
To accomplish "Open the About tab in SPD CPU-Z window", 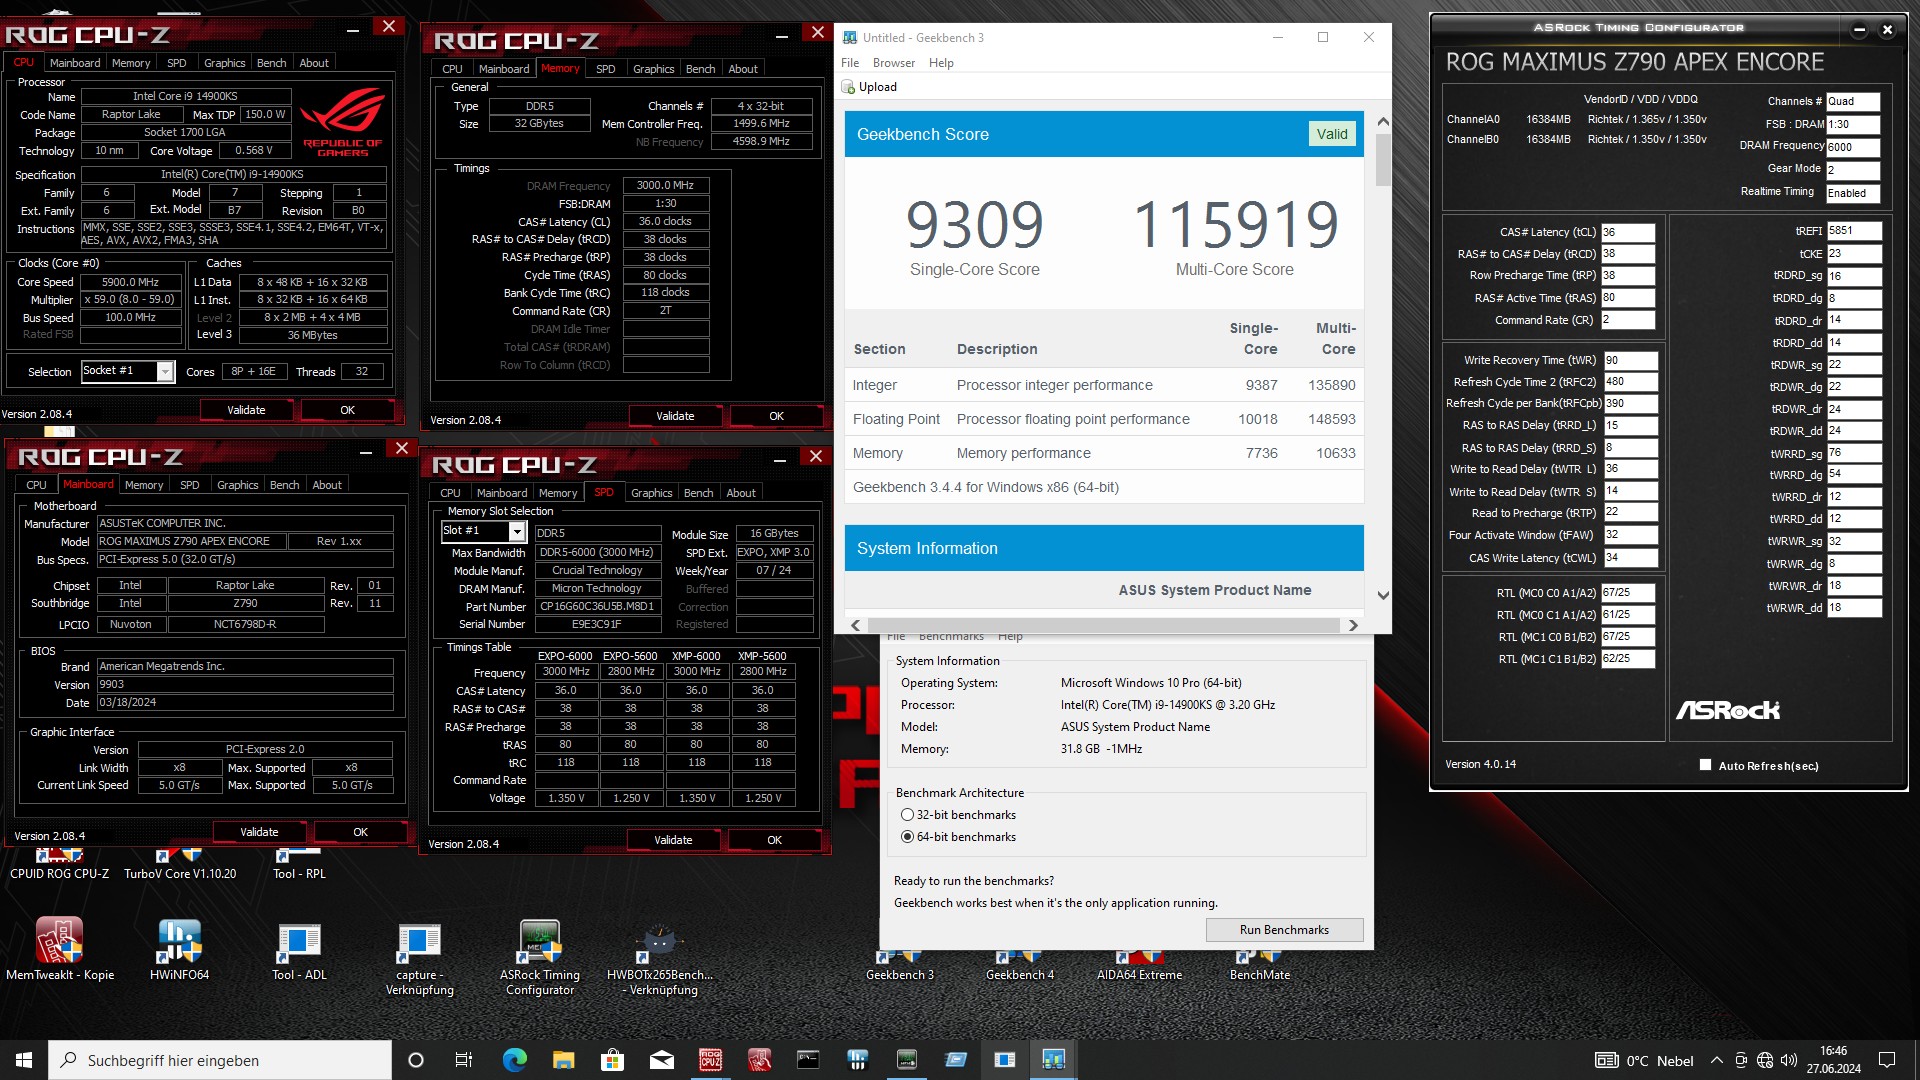I will tap(741, 493).
